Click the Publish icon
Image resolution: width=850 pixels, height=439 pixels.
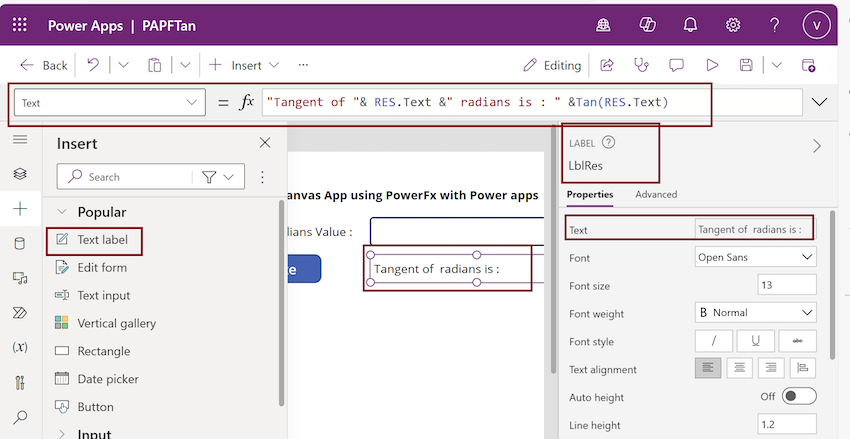pos(808,65)
